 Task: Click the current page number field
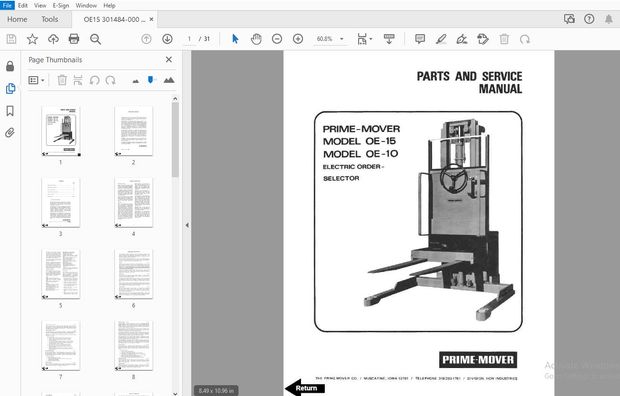(190, 39)
